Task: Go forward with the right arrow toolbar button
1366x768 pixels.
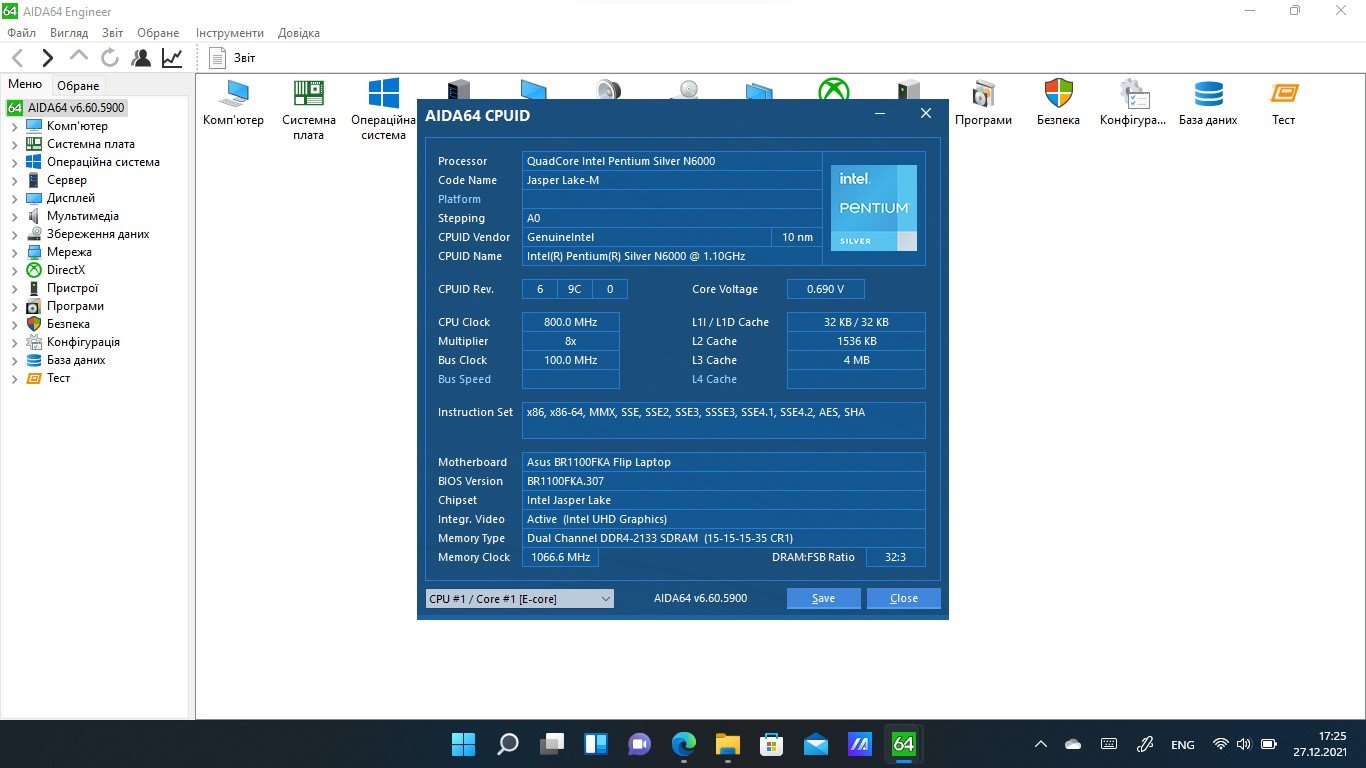Action: (47, 58)
